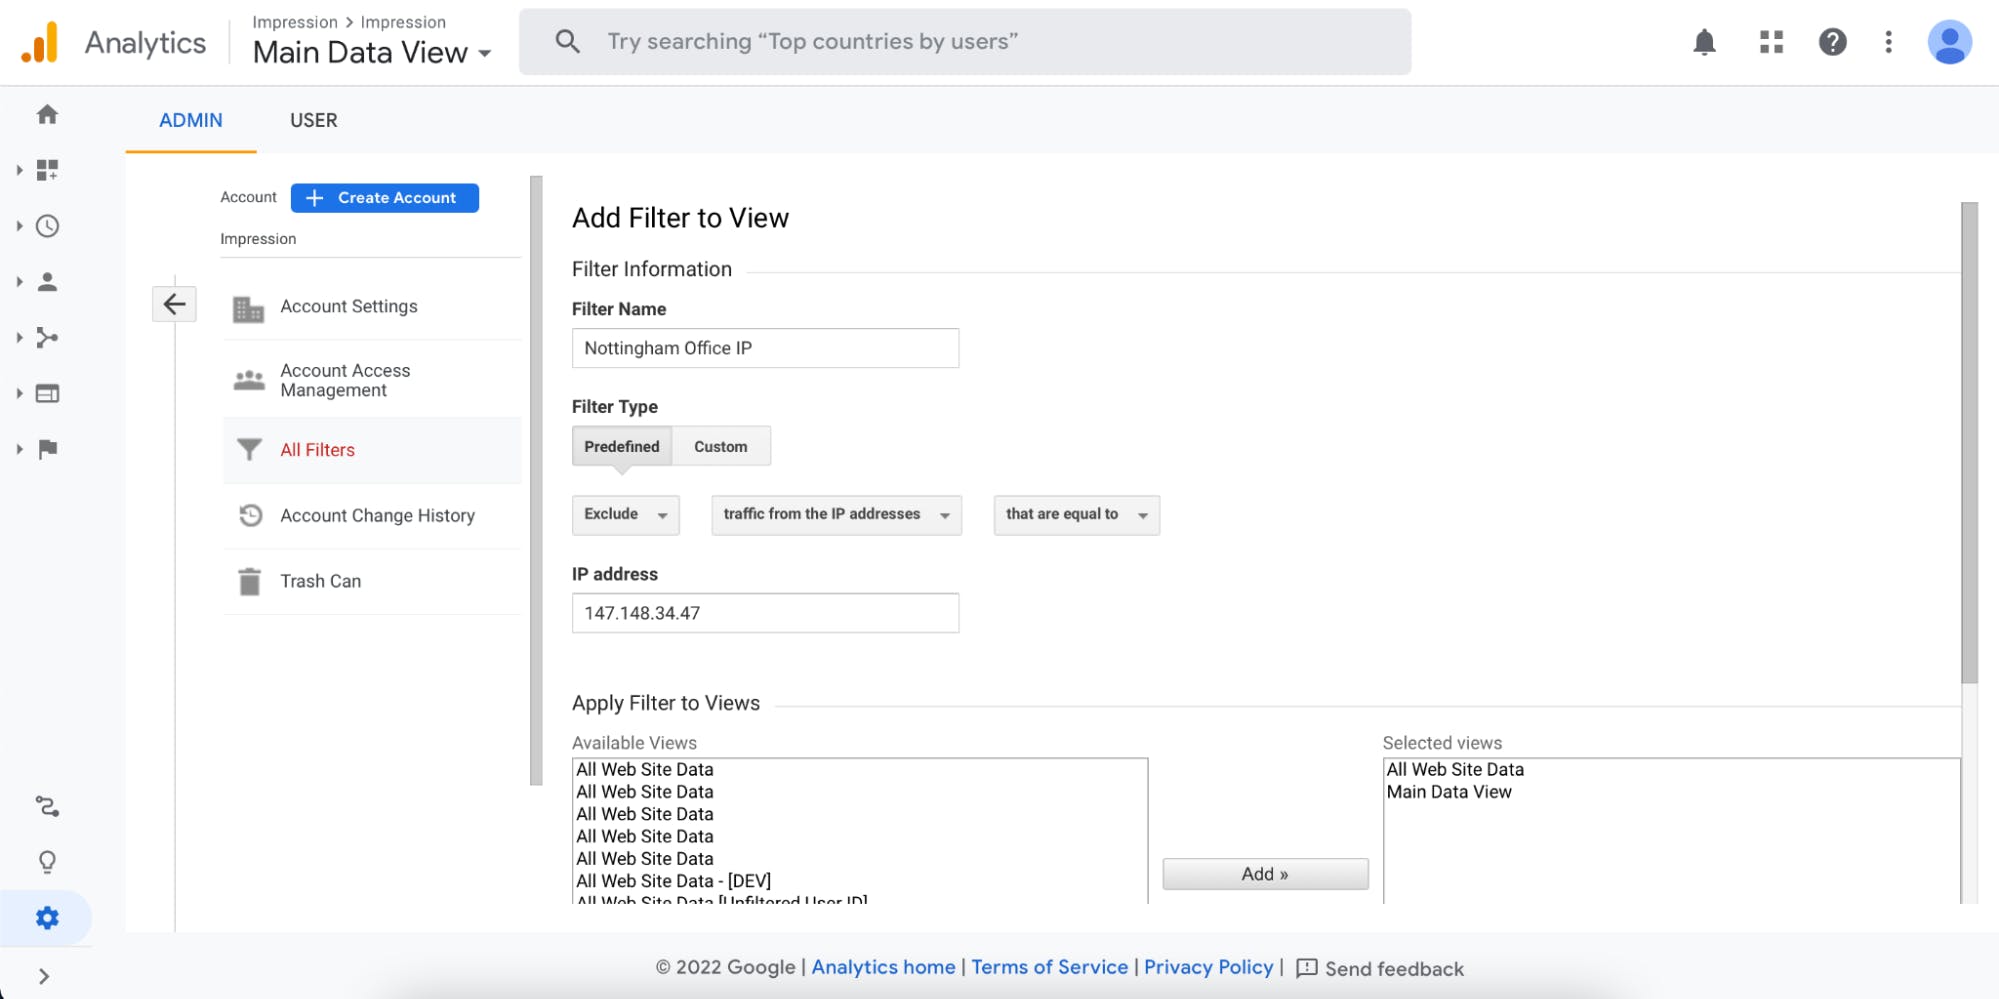Open the Home icon in sidebar
Image resolution: width=1999 pixels, height=999 pixels.
click(x=47, y=114)
